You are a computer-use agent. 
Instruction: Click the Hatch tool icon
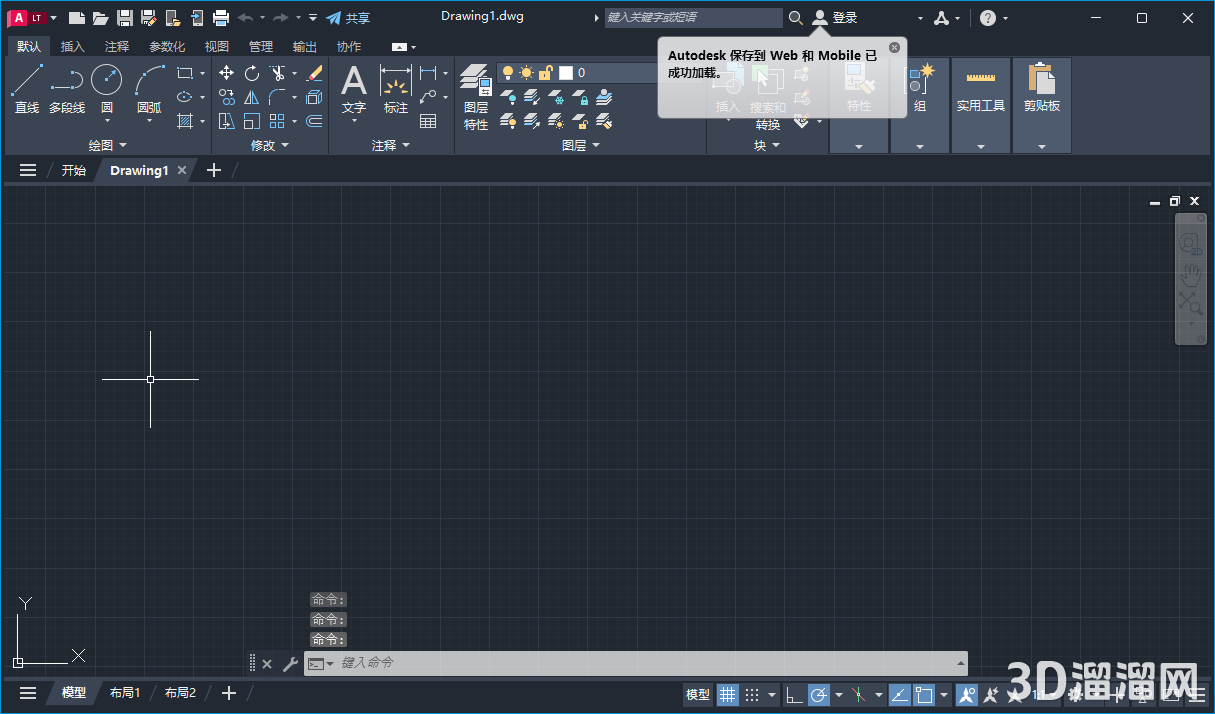[x=185, y=121]
